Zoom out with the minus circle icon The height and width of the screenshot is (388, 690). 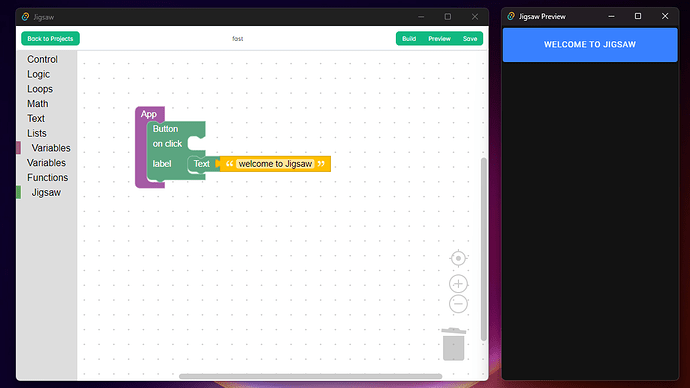(x=458, y=304)
